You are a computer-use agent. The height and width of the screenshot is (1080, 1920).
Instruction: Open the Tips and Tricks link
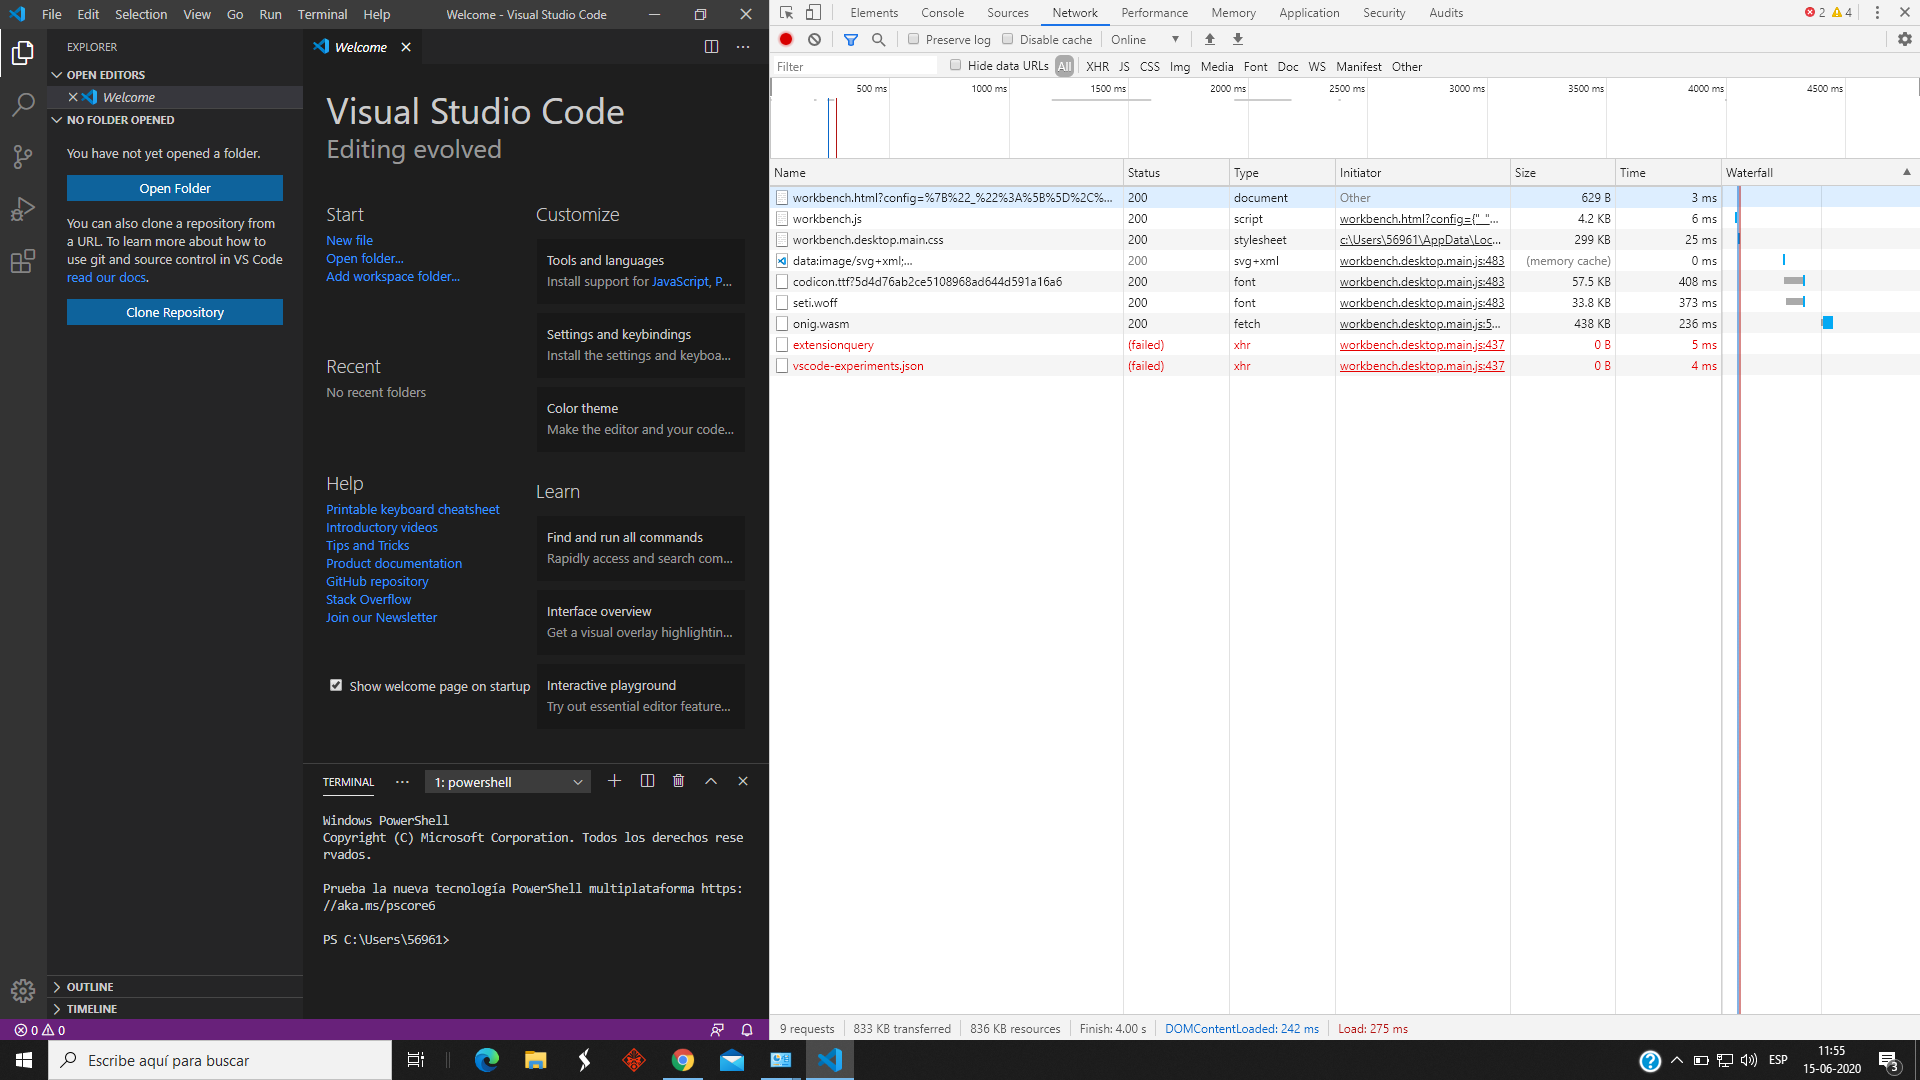point(367,545)
